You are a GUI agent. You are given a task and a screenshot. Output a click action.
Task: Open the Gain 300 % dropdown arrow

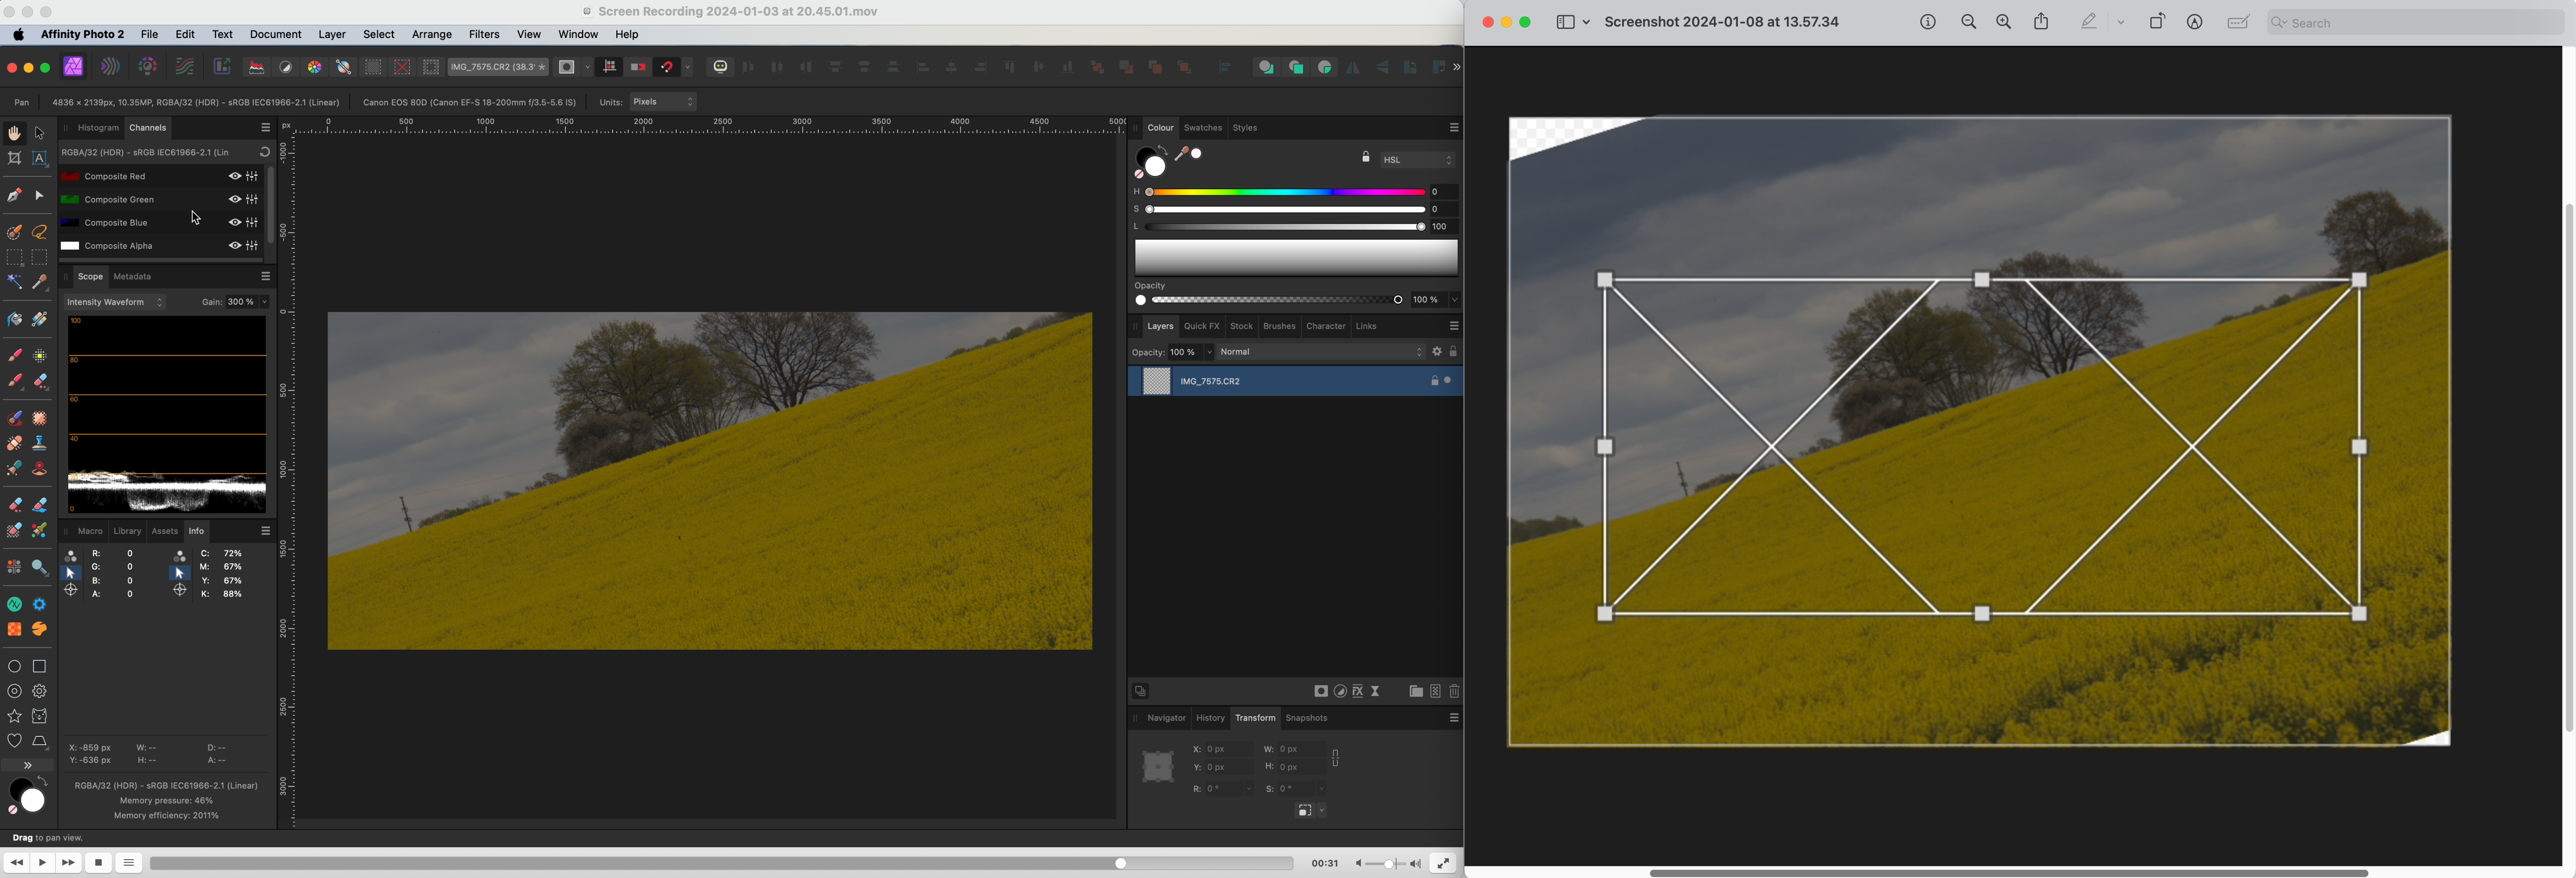(265, 302)
